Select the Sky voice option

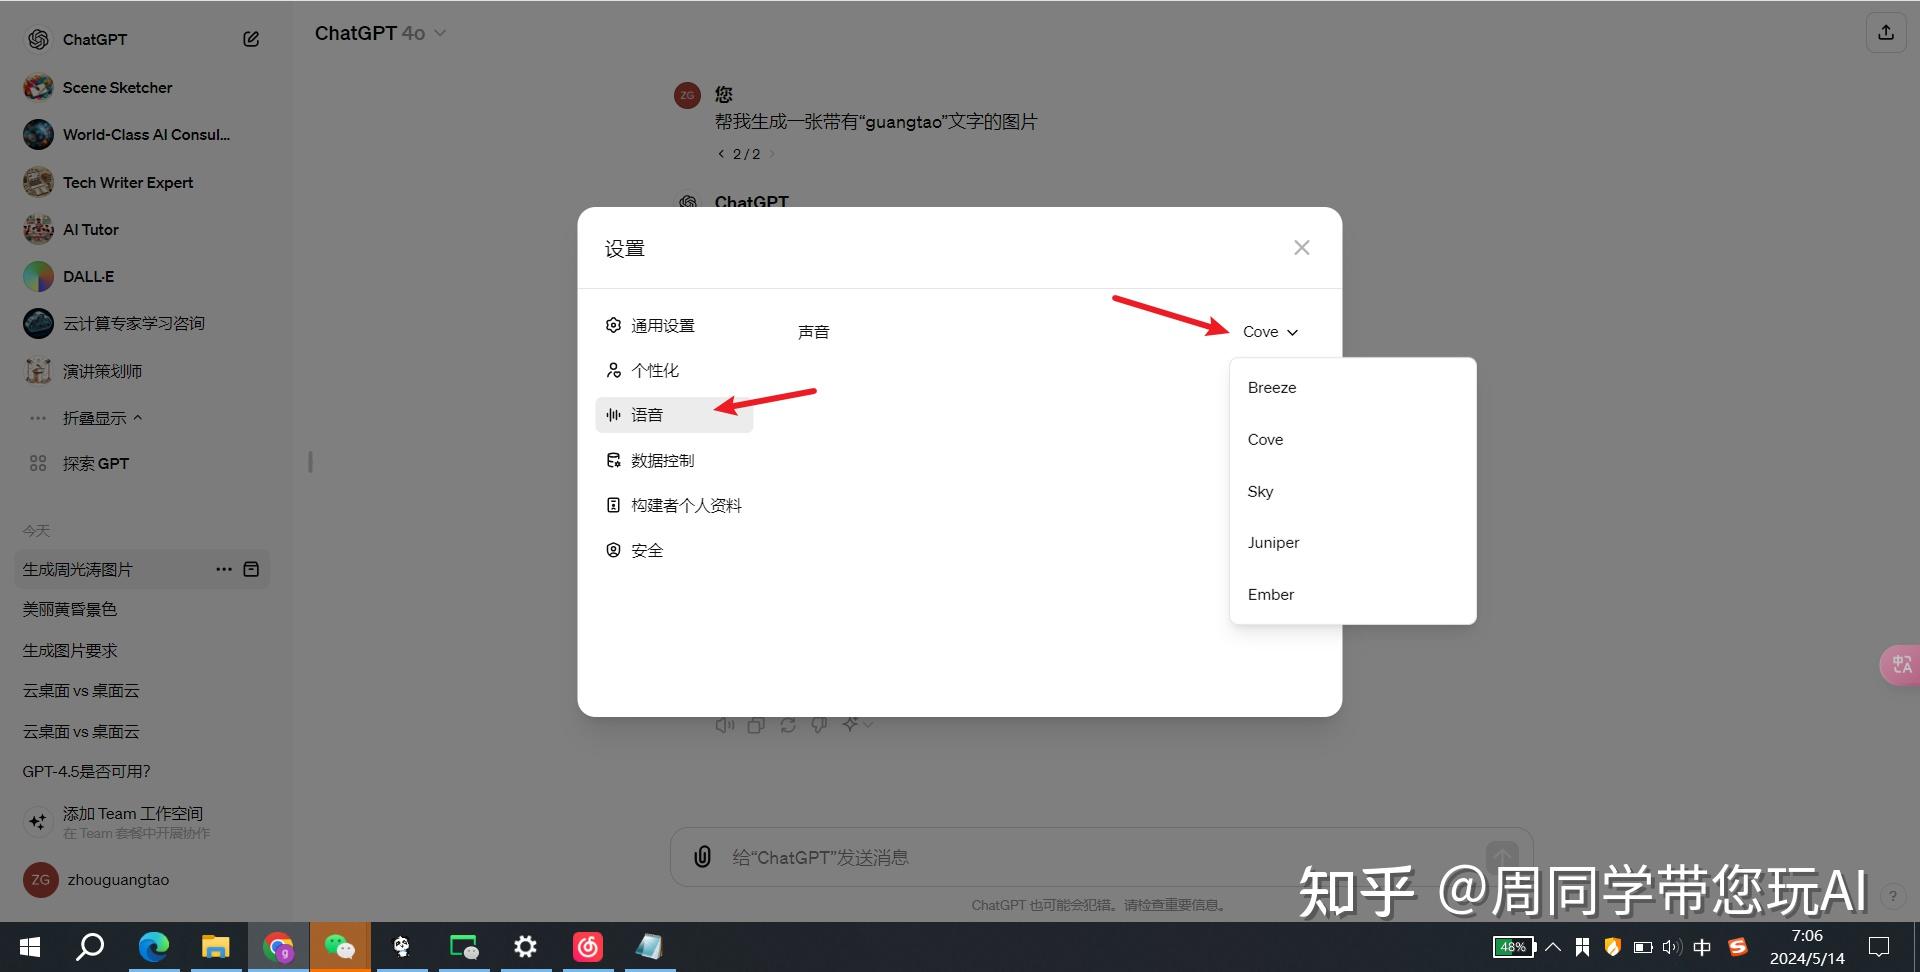pyautogui.click(x=1260, y=491)
